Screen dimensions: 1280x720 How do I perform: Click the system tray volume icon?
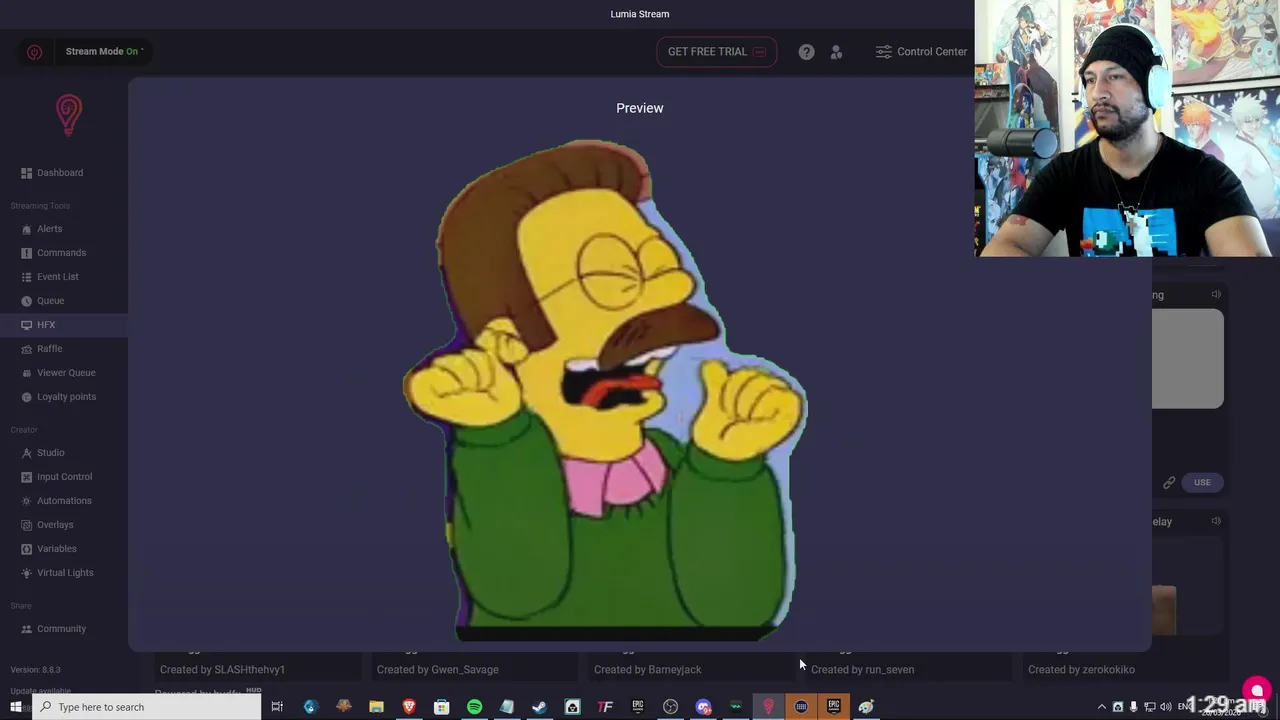coord(1165,707)
